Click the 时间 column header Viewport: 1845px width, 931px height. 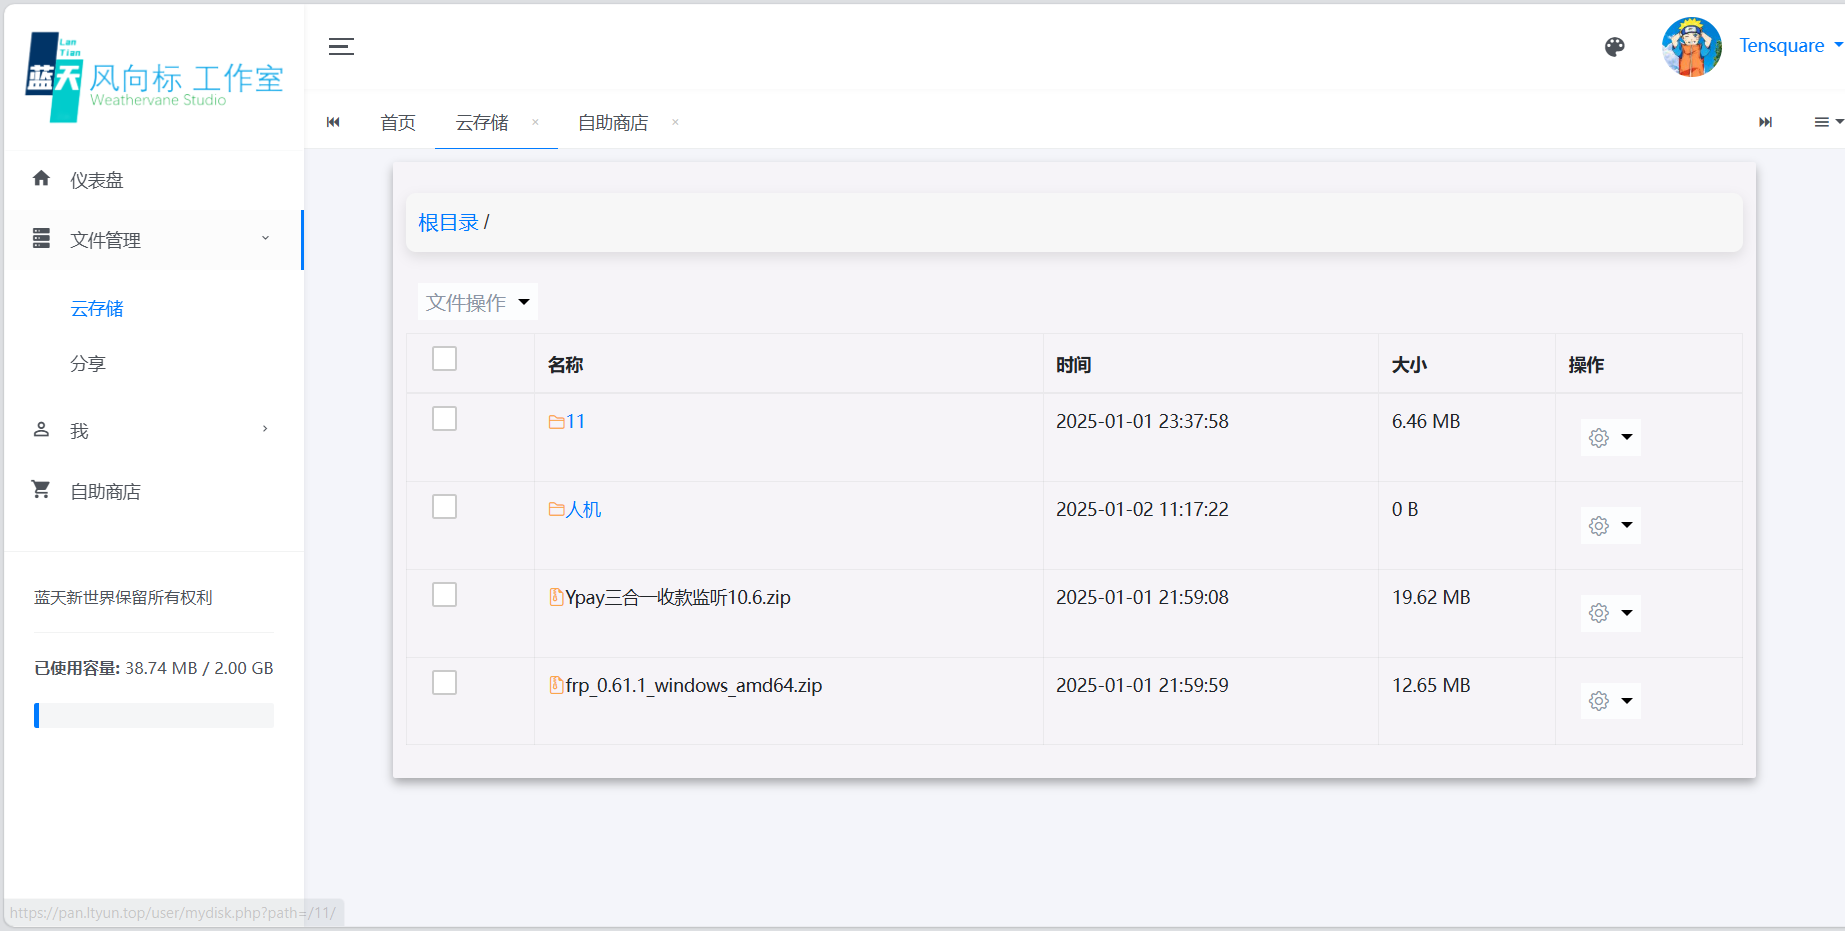point(1074,365)
